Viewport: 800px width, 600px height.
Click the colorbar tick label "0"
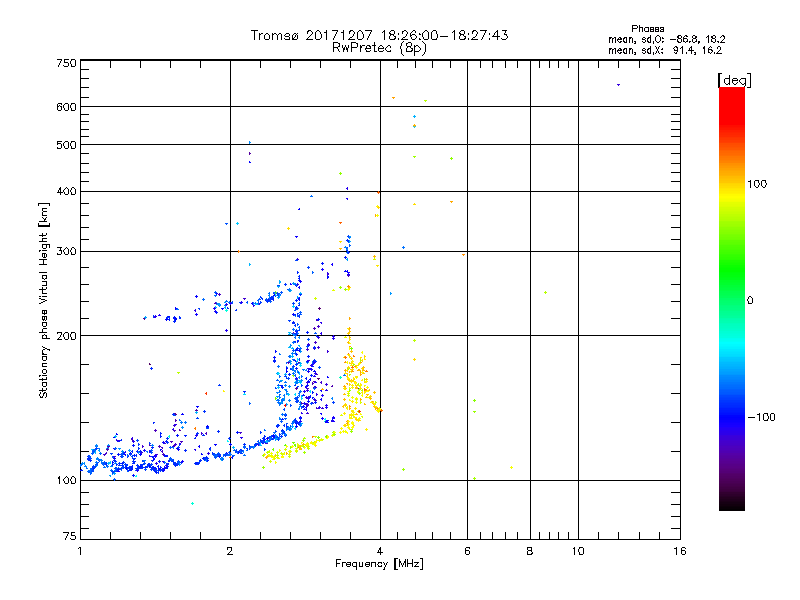coord(750,301)
